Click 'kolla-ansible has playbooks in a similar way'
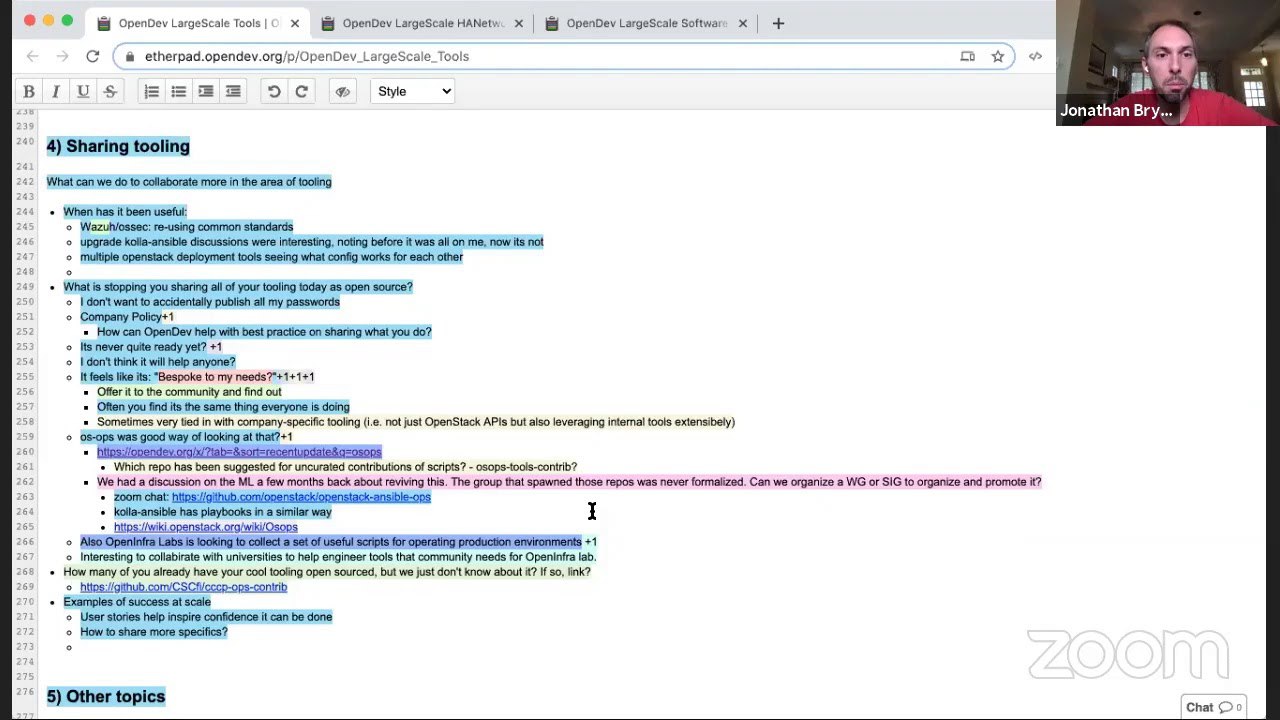 tap(223, 512)
